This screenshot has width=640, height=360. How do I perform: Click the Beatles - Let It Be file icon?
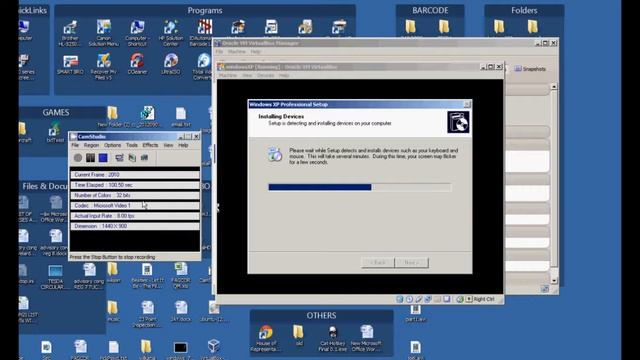[x=147, y=276]
